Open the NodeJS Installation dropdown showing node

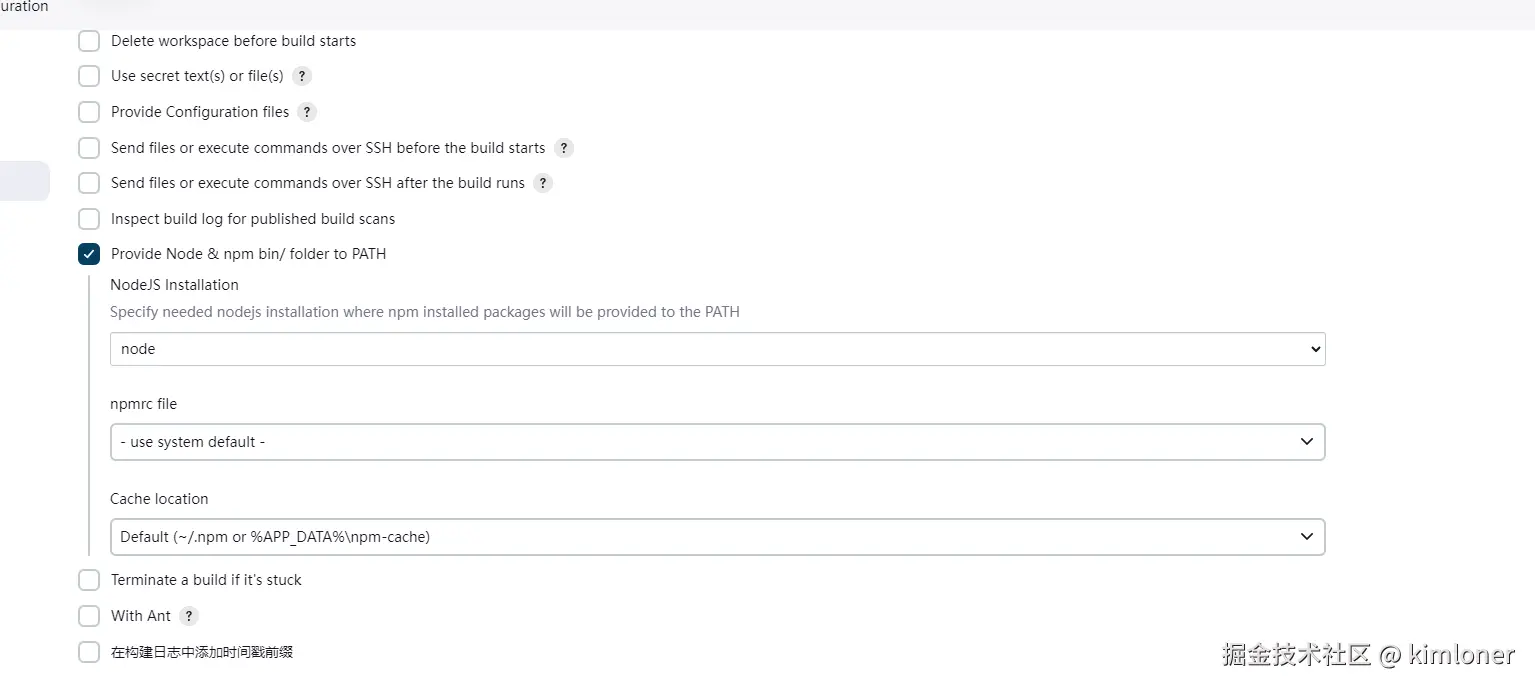[717, 349]
